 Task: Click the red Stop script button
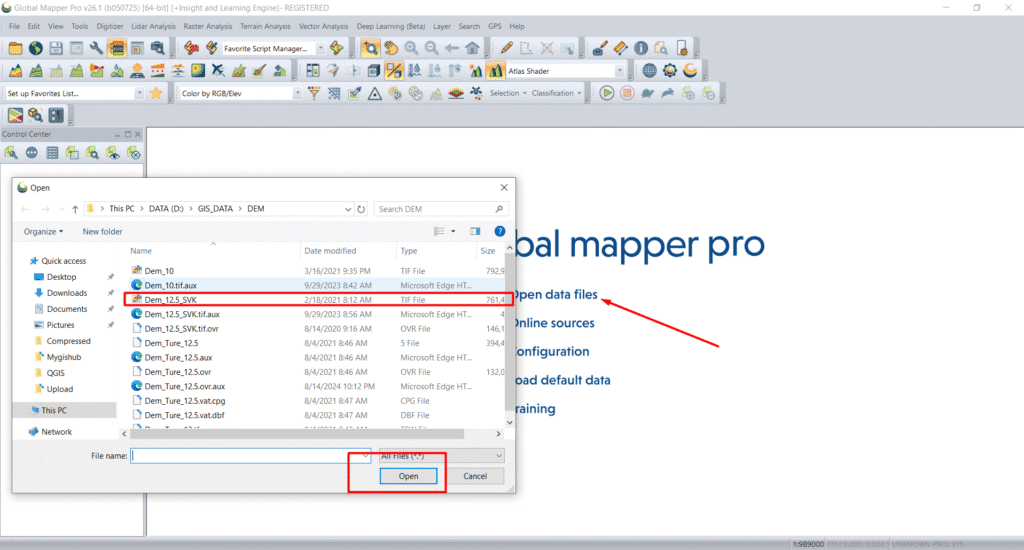tap(627, 93)
